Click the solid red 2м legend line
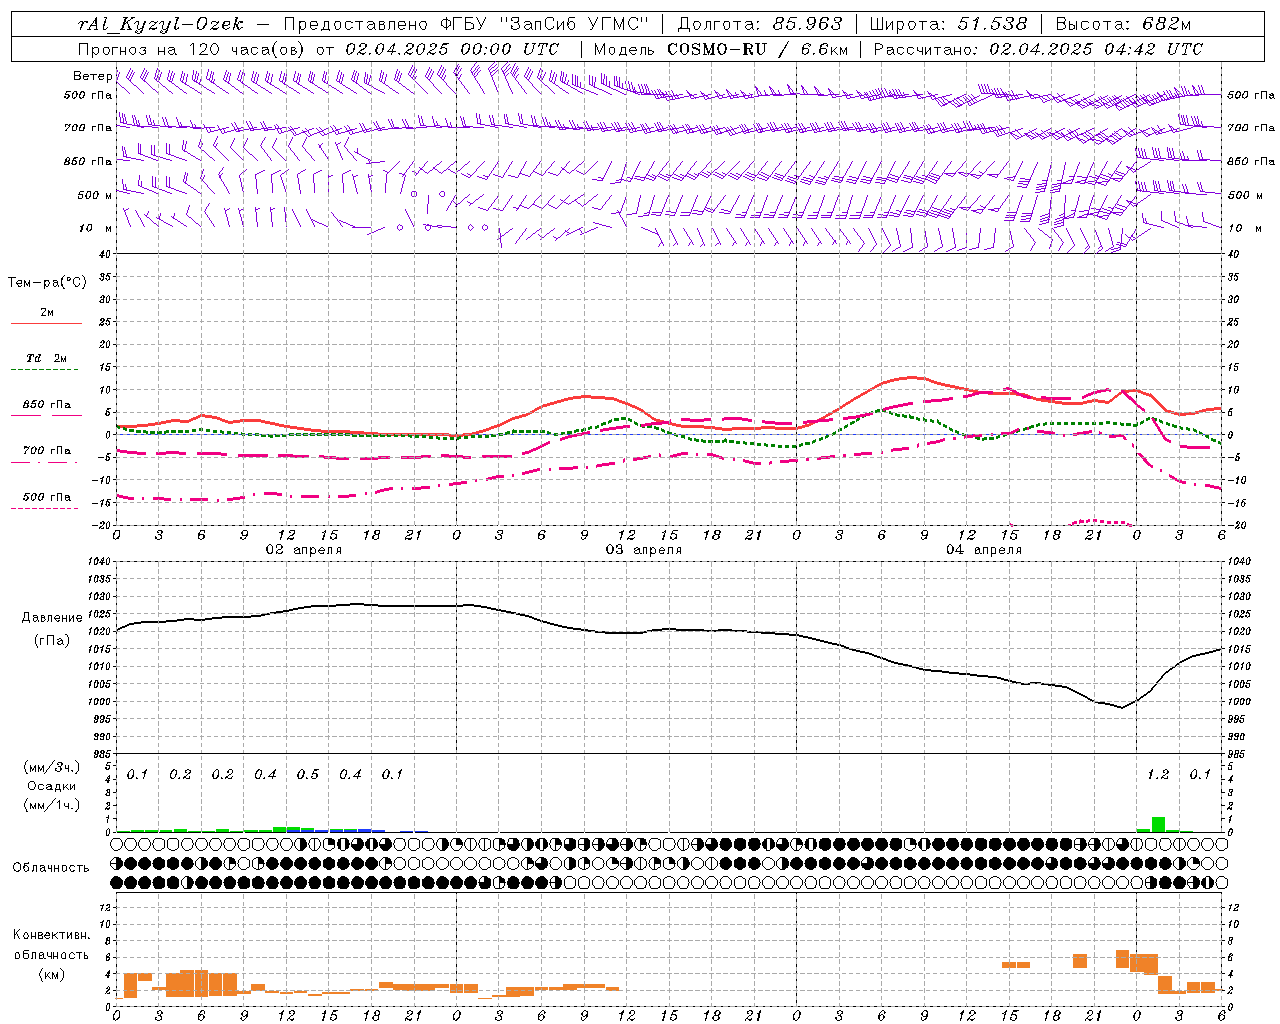Viewport: 1280px width, 1024px height. [x=46, y=324]
